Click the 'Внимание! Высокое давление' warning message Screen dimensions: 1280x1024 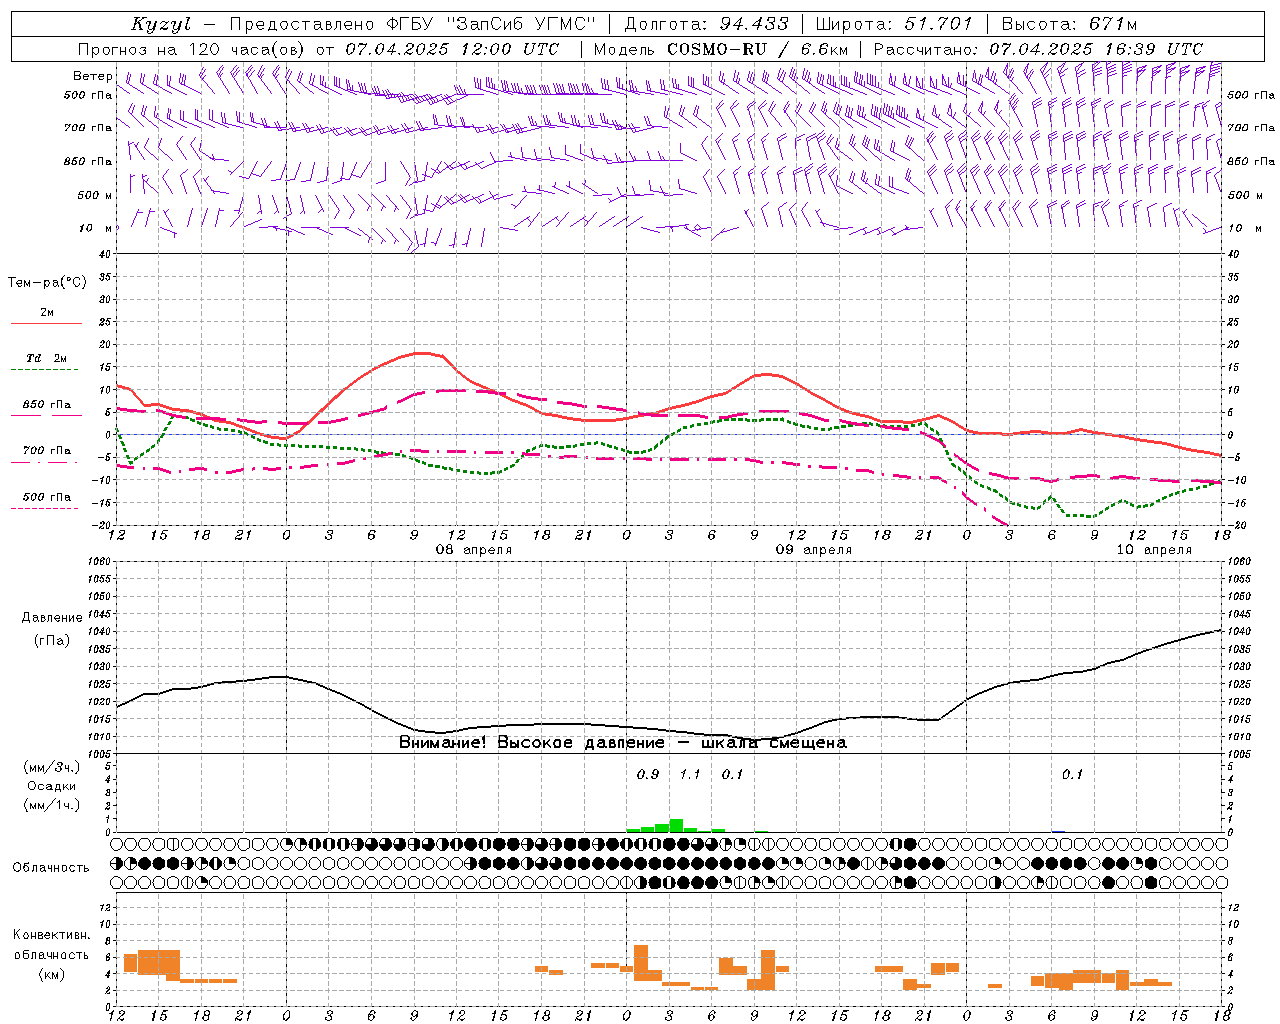531,743
